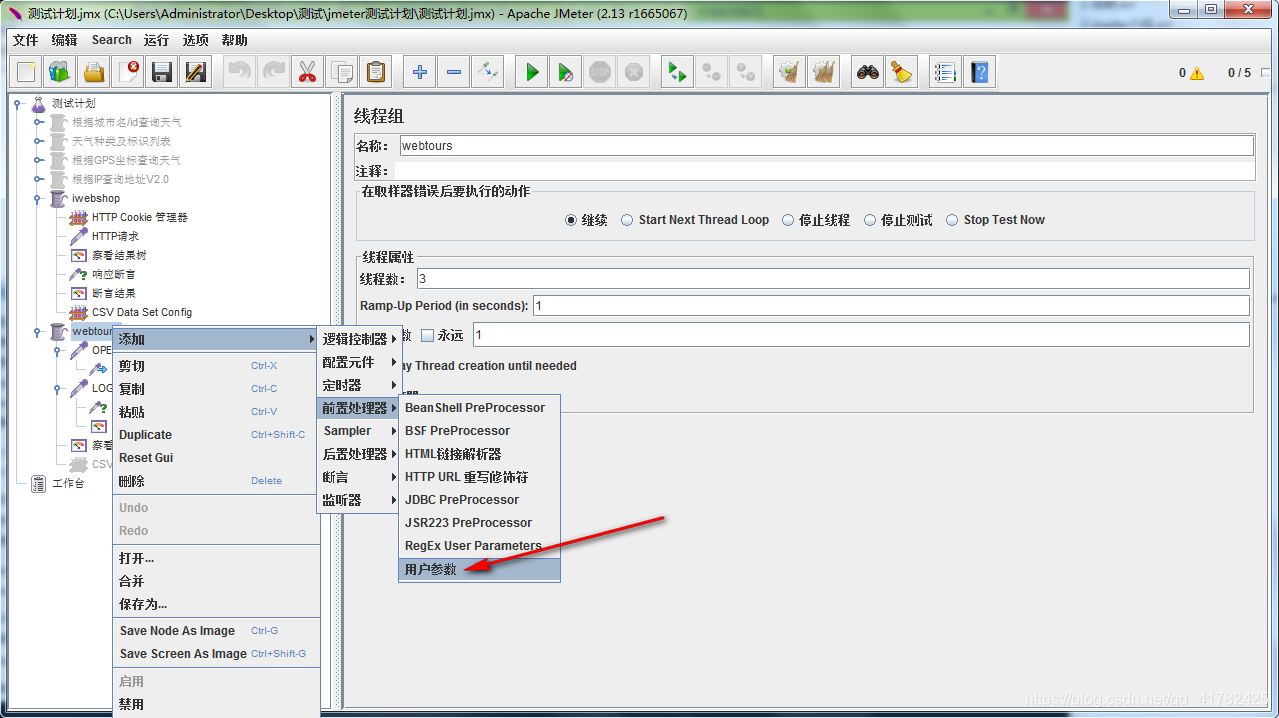
Task: Click Duplicate in the context menu
Action: [216, 435]
